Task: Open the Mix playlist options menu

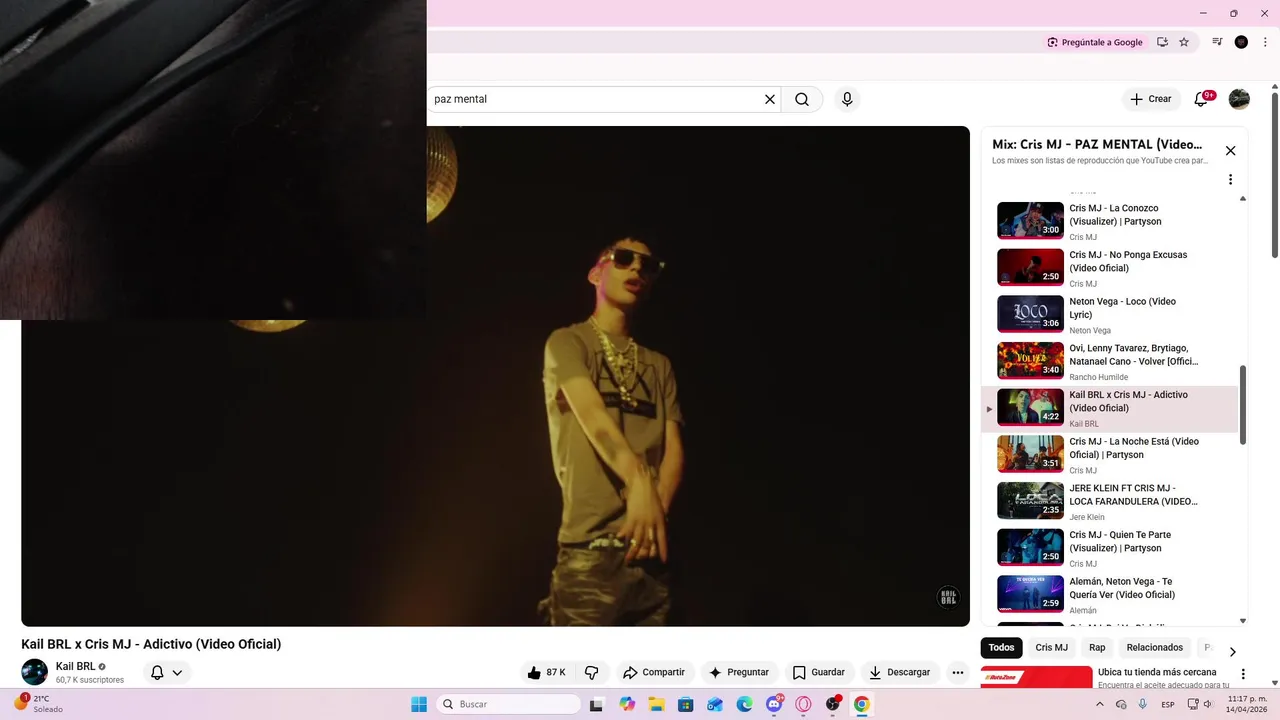Action: [1230, 180]
